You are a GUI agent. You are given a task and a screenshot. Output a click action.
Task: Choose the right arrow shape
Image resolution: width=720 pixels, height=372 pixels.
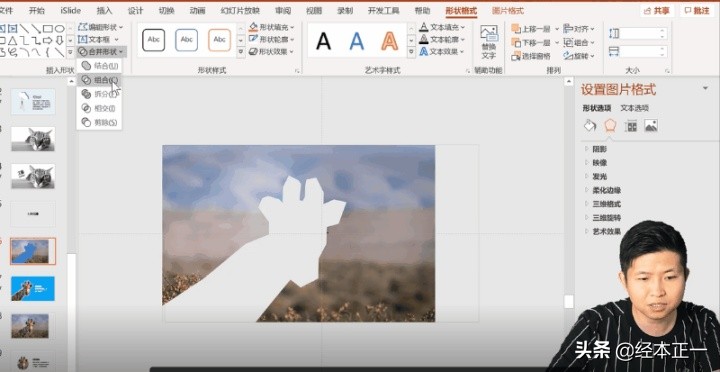(48, 40)
